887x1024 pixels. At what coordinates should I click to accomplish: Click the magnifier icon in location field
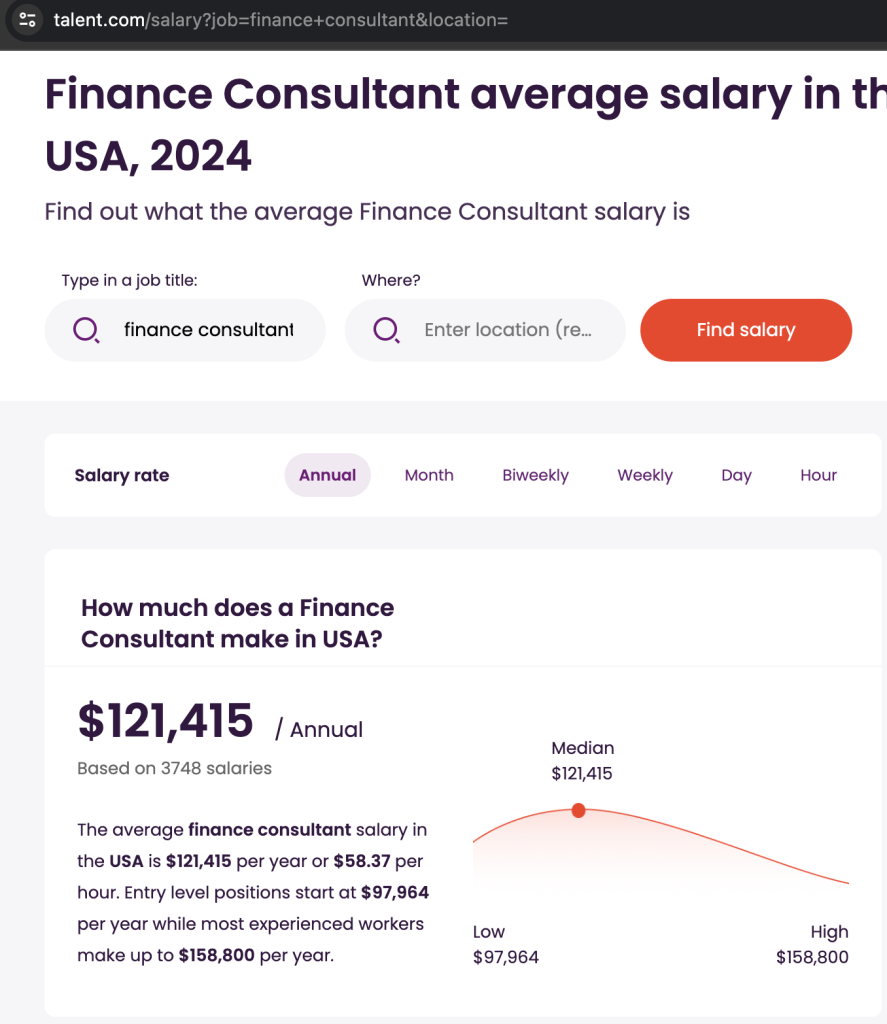click(x=386, y=330)
